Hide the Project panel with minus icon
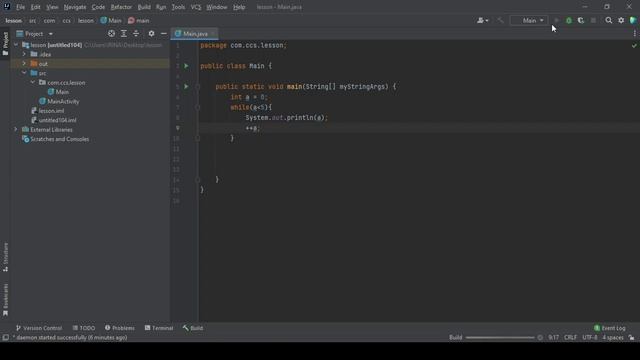The image size is (640, 360). pos(164,33)
